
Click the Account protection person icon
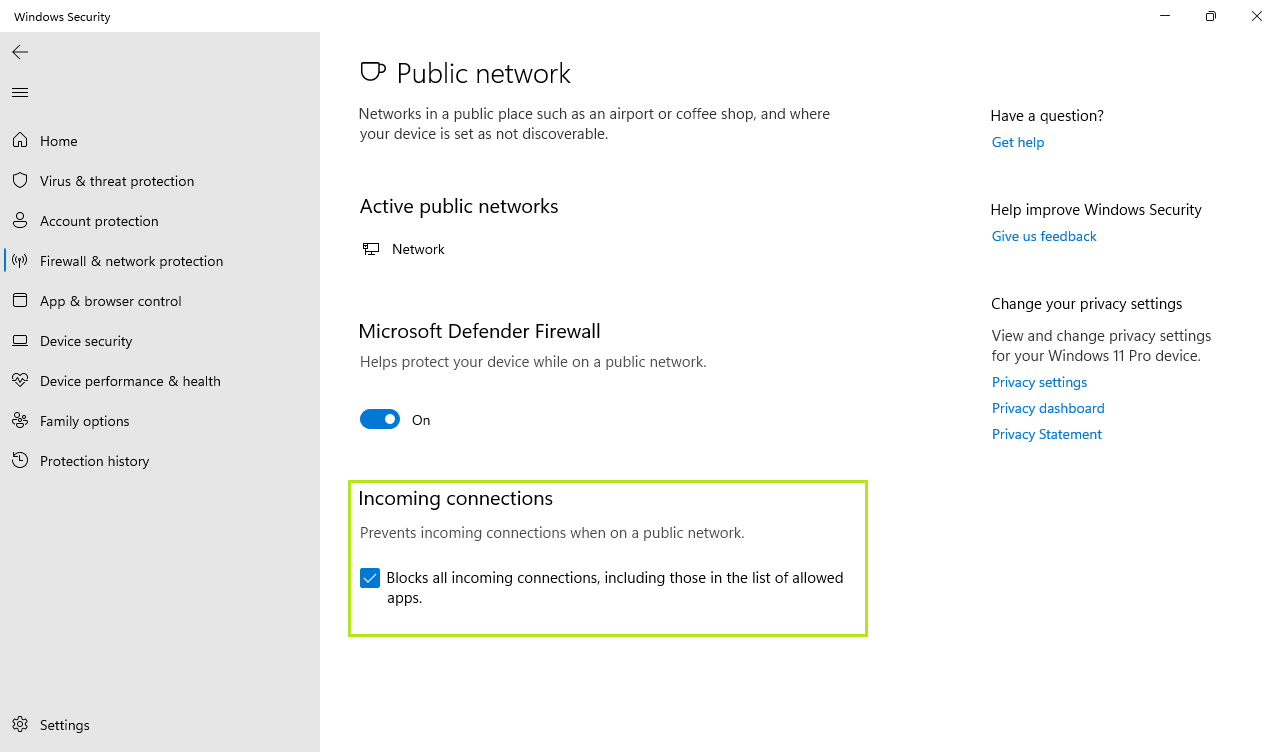point(20,221)
